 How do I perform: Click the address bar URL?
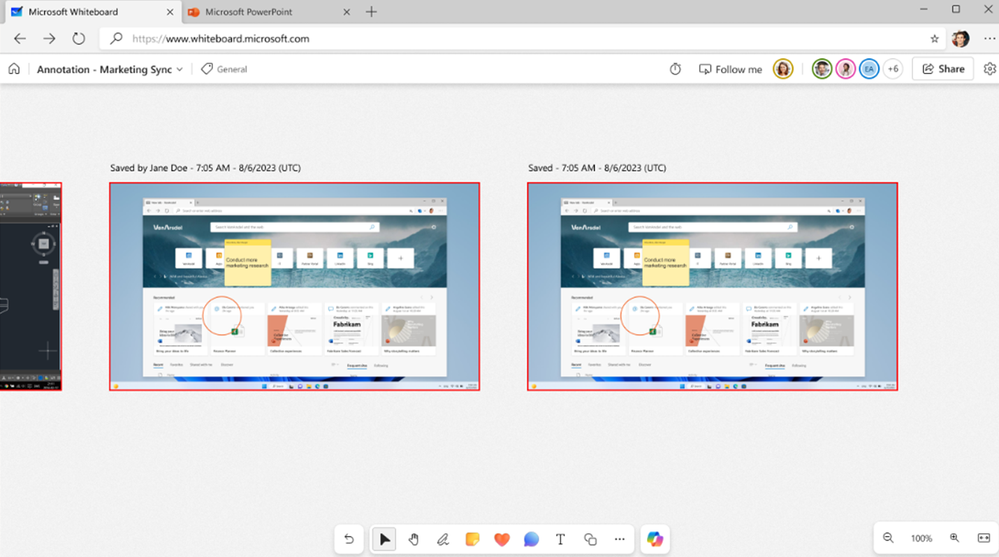pyautogui.click(x=220, y=39)
